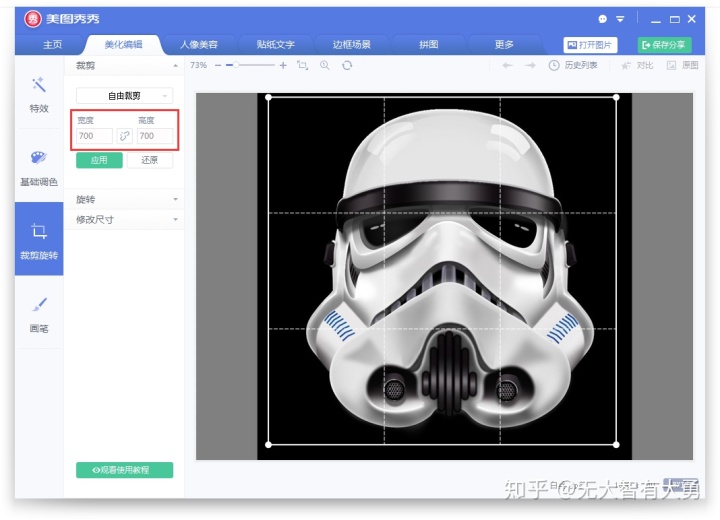Switch to the 美化编辑 tab
This screenshot has height=520, width=720.
(x=123, y=45)
